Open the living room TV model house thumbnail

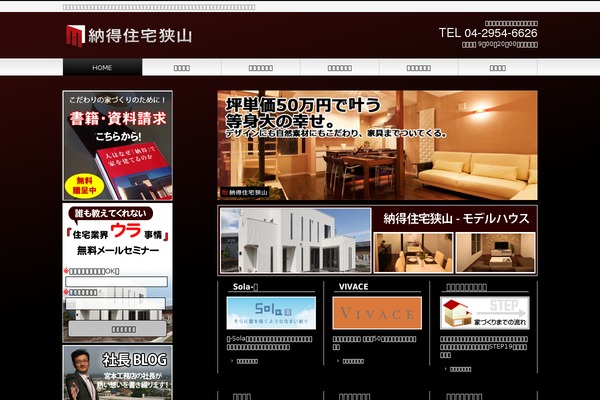496,253
